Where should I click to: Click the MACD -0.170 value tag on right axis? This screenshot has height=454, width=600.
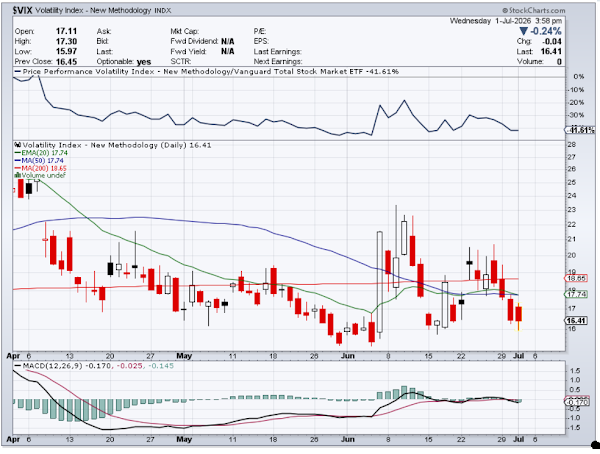coord(577,402)
